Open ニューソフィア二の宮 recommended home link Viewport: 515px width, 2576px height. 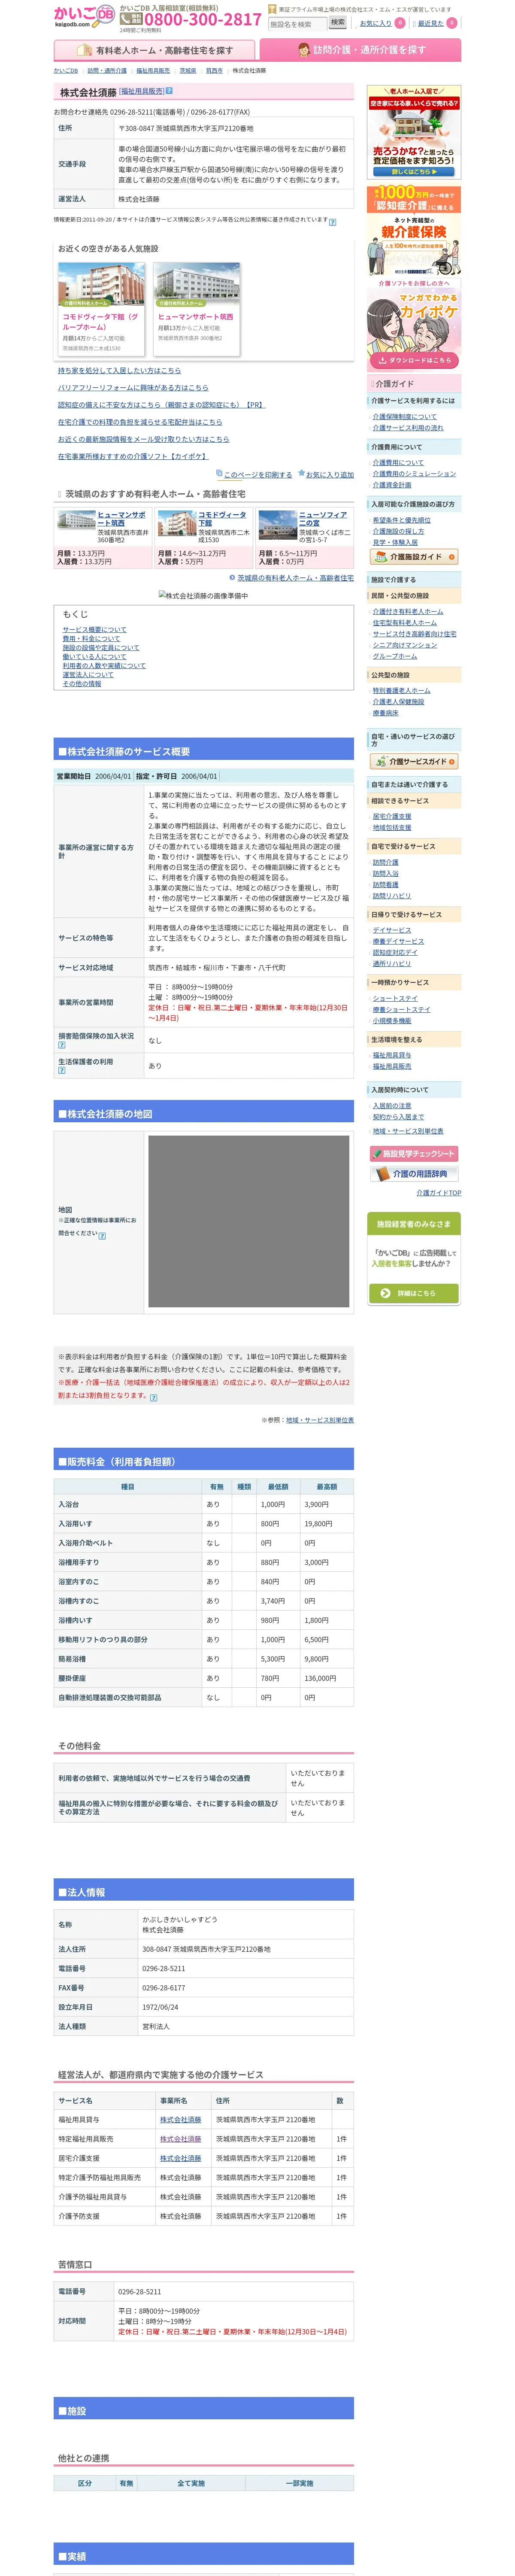323,519
